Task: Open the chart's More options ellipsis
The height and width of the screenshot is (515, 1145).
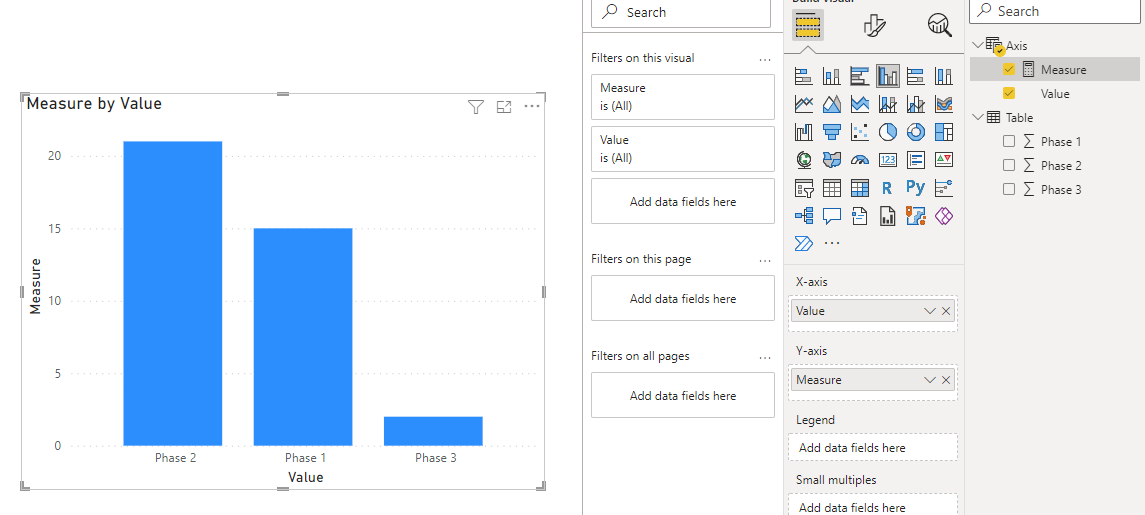Action: (x=532, y=107)
